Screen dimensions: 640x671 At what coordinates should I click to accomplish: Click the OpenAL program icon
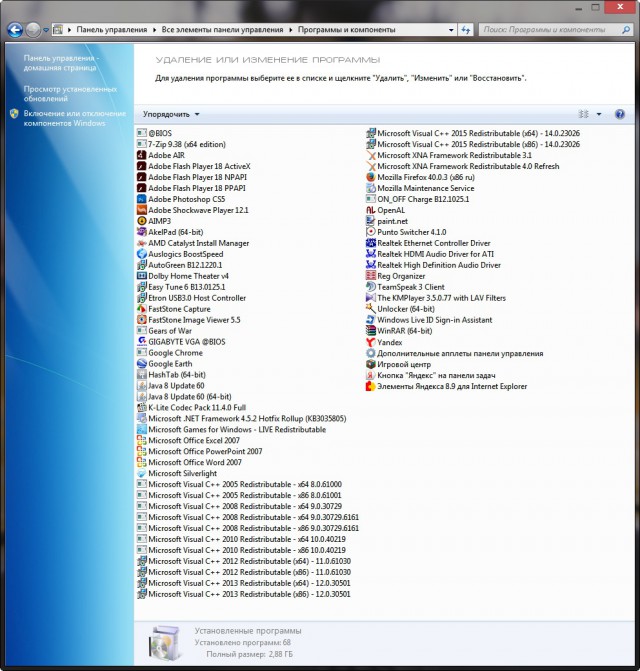(370, 210)
